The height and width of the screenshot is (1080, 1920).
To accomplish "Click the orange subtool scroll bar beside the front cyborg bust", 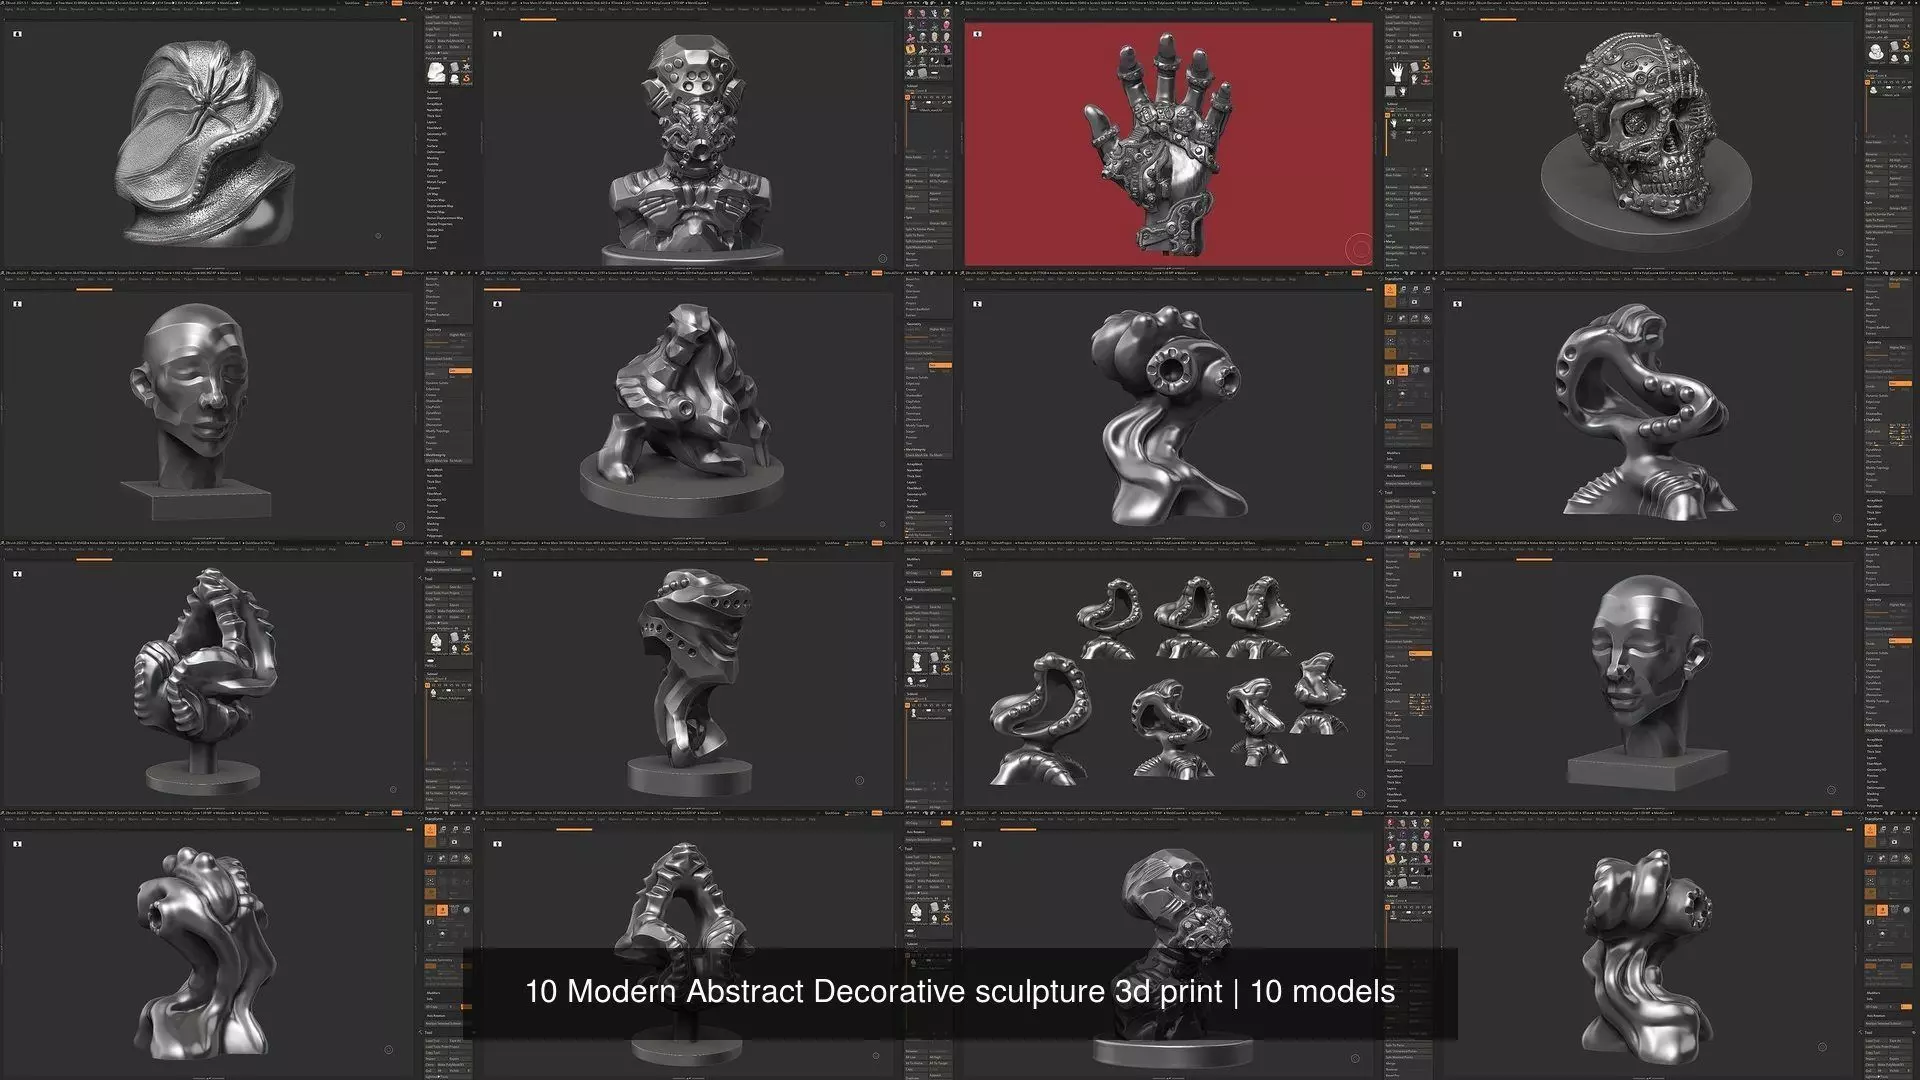I will (906, 124).
